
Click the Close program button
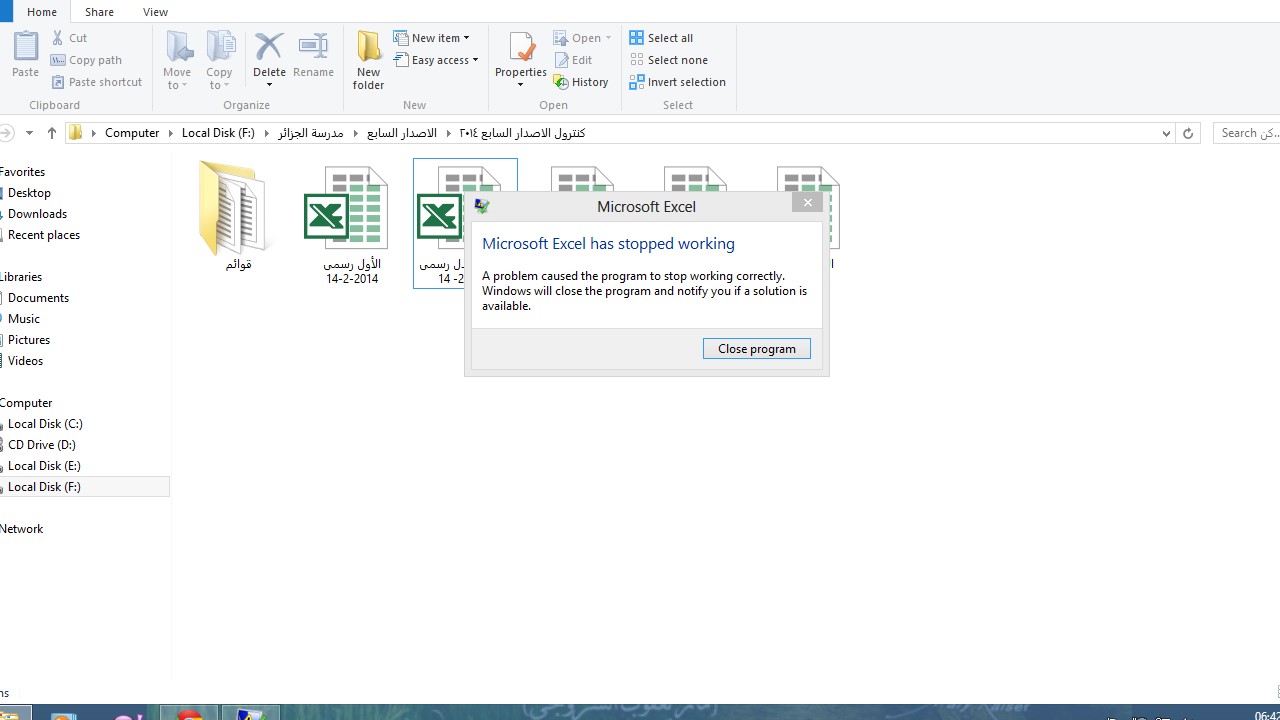[x=756, y=349]
